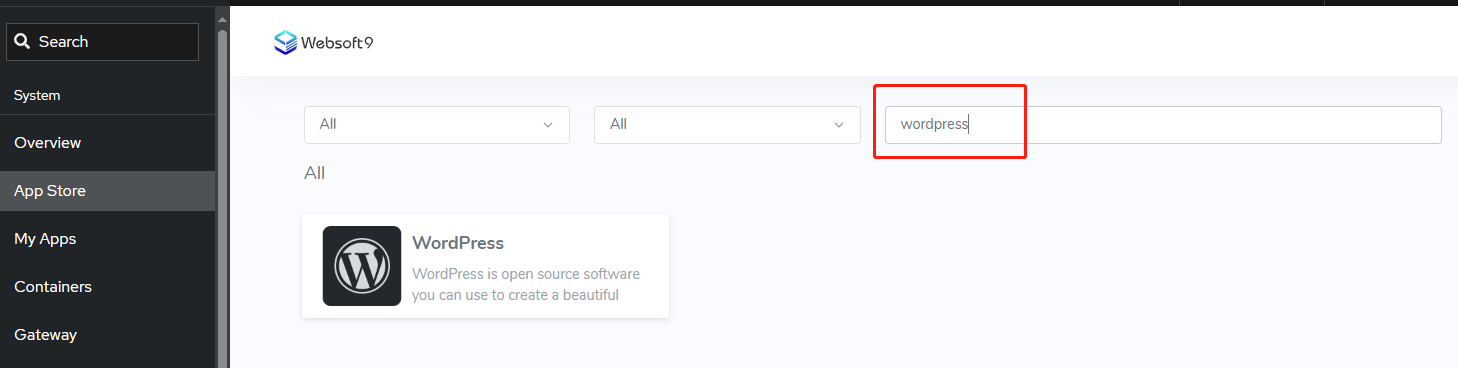Expand the chevron of first All dropdown
1458x368 pixels.
coord(547,125)
